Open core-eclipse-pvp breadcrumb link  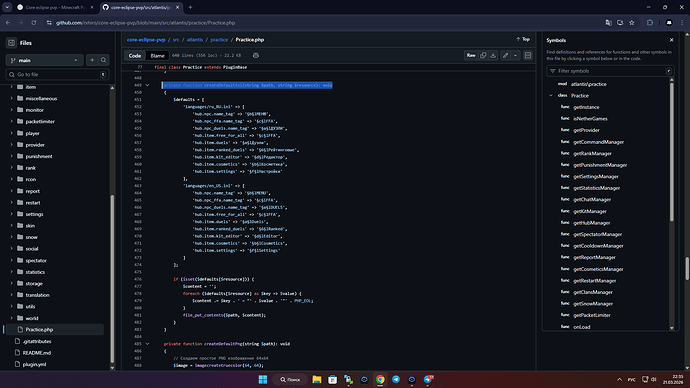tap(146, 40)
